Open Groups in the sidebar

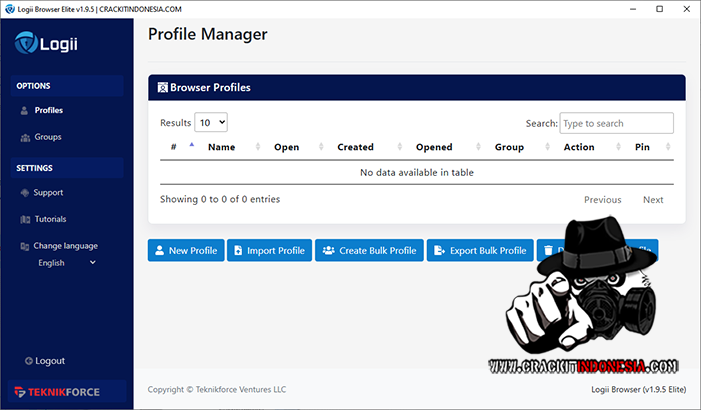[48, 137]
